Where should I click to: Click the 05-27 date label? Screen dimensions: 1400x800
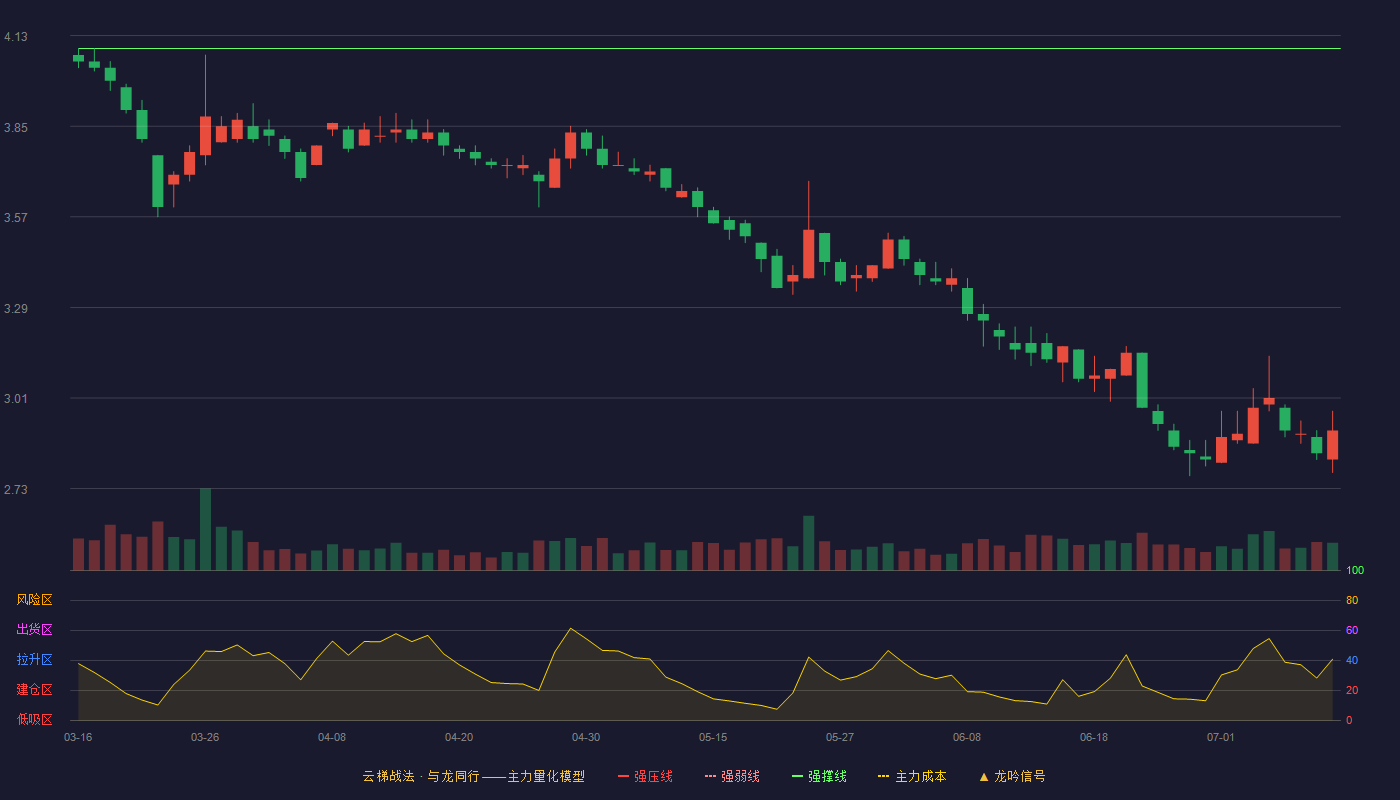click(840, 737)
